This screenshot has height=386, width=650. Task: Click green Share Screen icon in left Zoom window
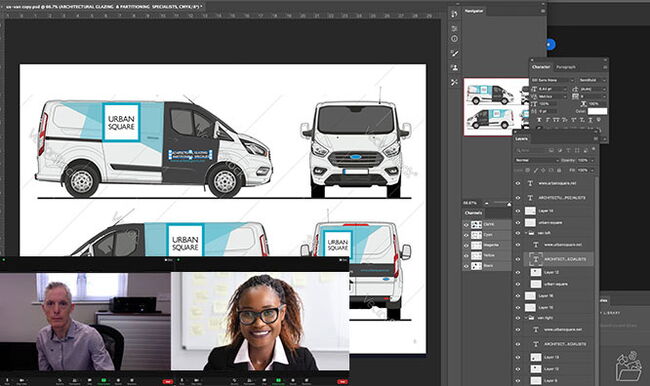point(104,380)
